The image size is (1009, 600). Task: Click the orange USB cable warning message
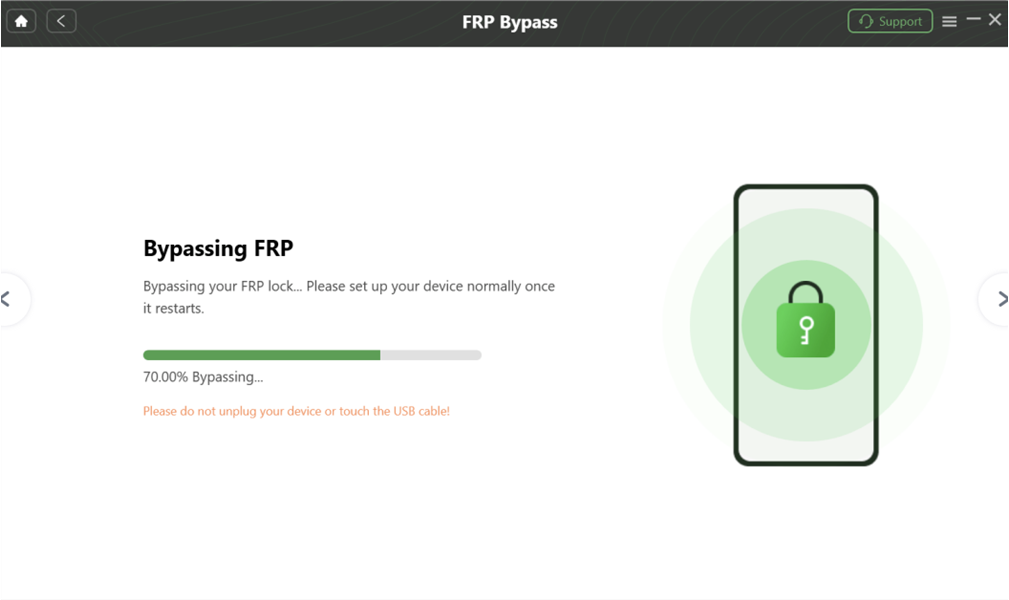296,410
